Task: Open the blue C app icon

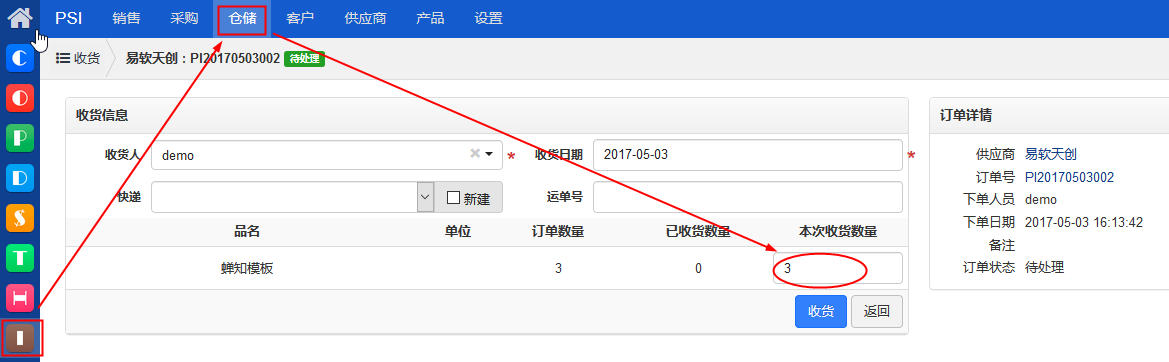Action: coord(20,57)
